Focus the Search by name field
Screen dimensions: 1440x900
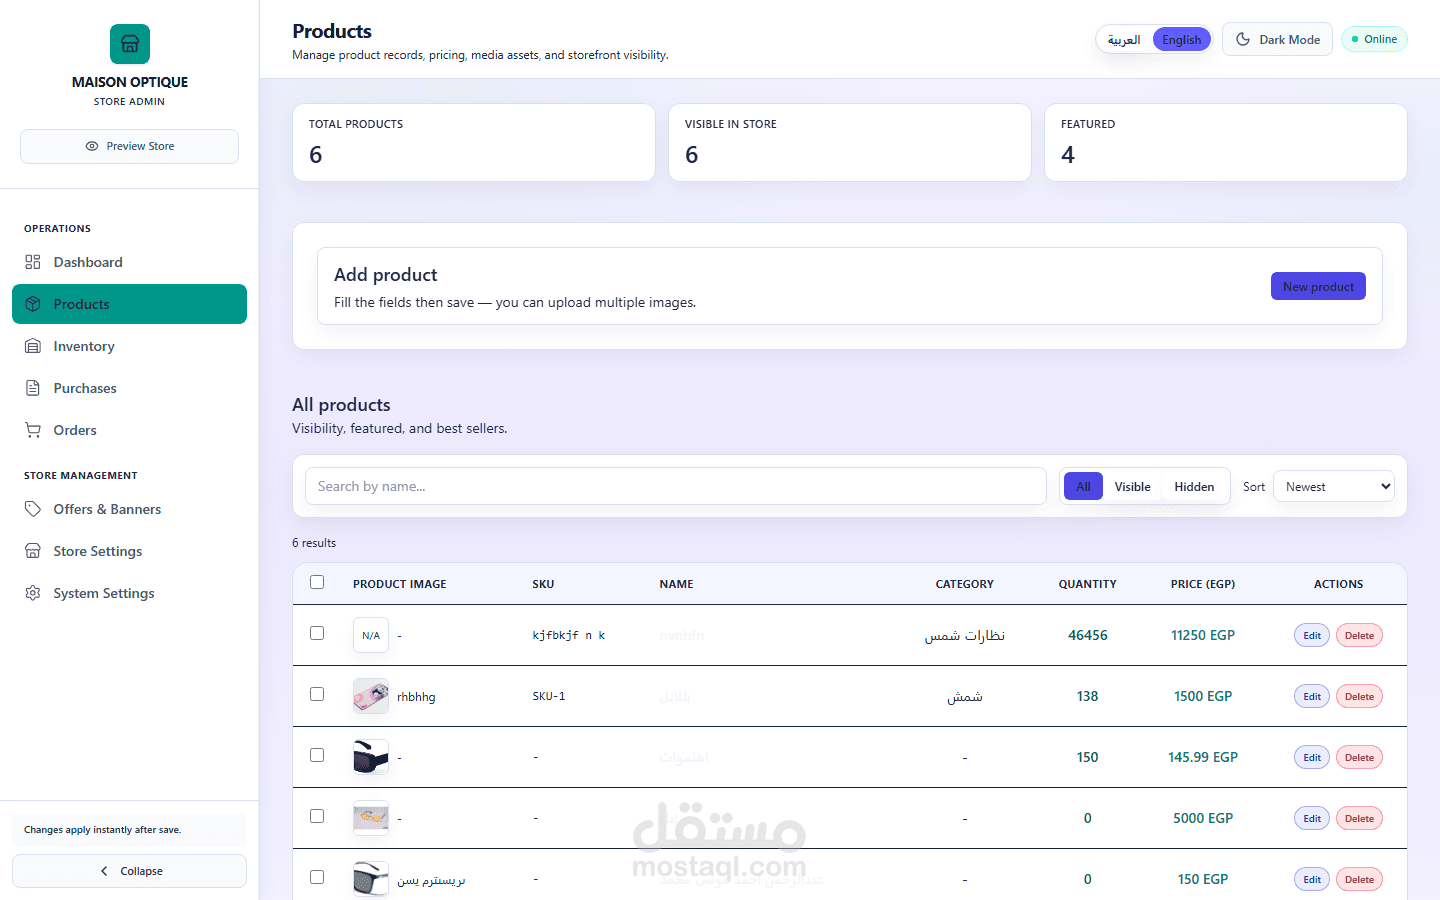click(675, 486)
